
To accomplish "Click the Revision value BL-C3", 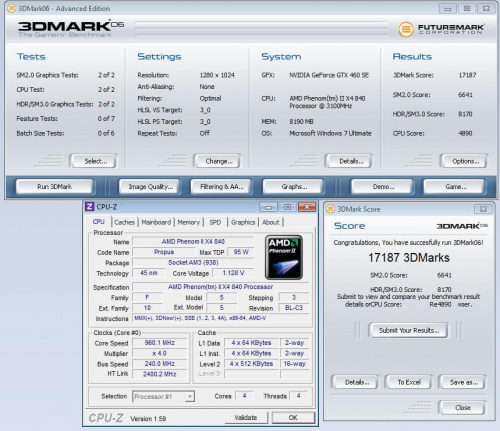I will coord(294,308).
